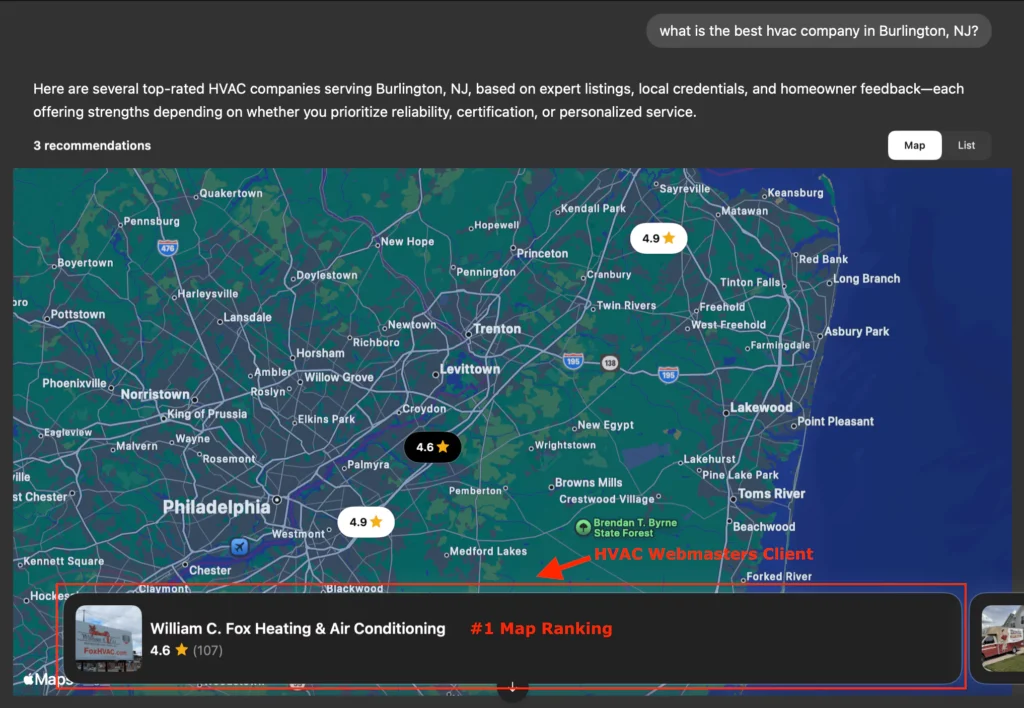Viewport: 1024px width, 708px height.
Task: Select the black 4.6 star rating map pin
Action: [x=432, y=447]
